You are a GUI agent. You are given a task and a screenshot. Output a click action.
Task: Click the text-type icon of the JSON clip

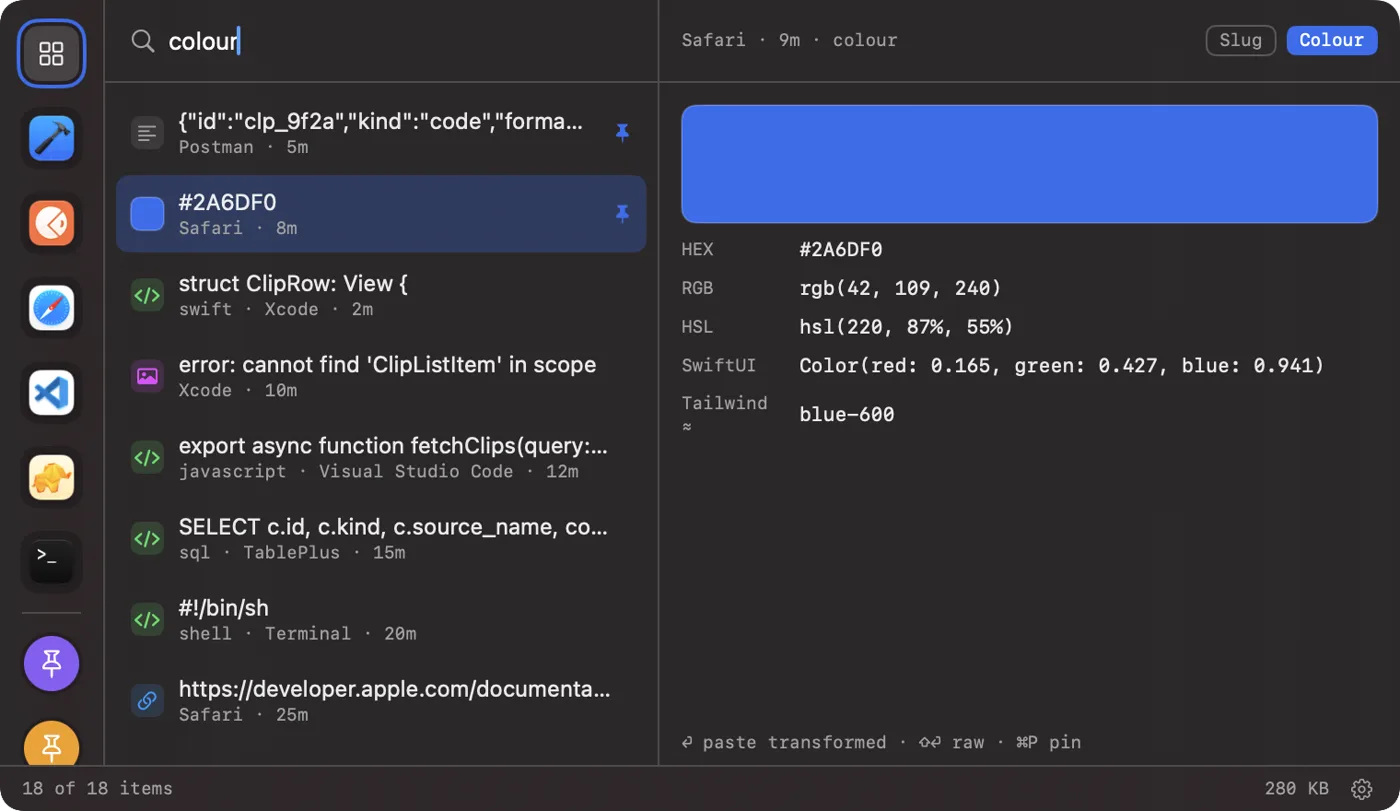(x=147, y=132)
